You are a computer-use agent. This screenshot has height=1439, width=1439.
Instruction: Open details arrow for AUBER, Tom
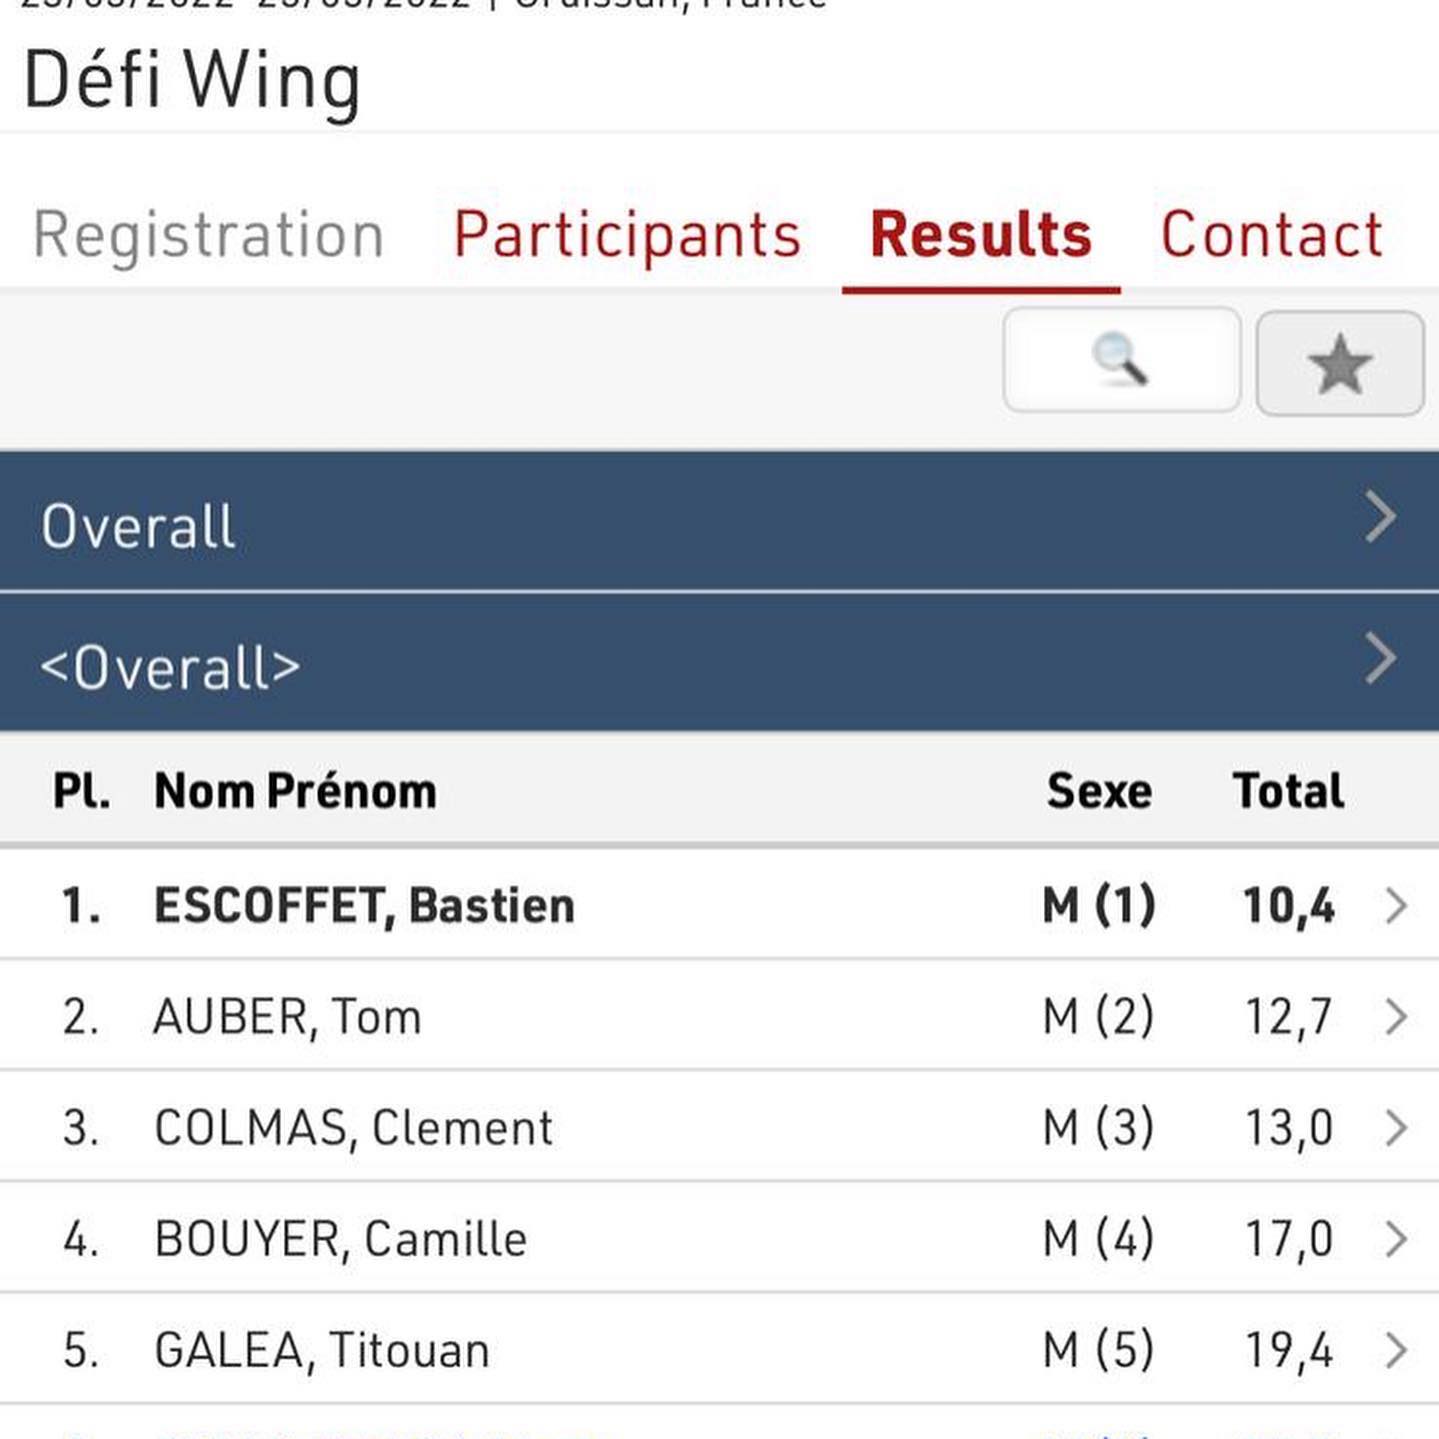coord(1396,1017)
